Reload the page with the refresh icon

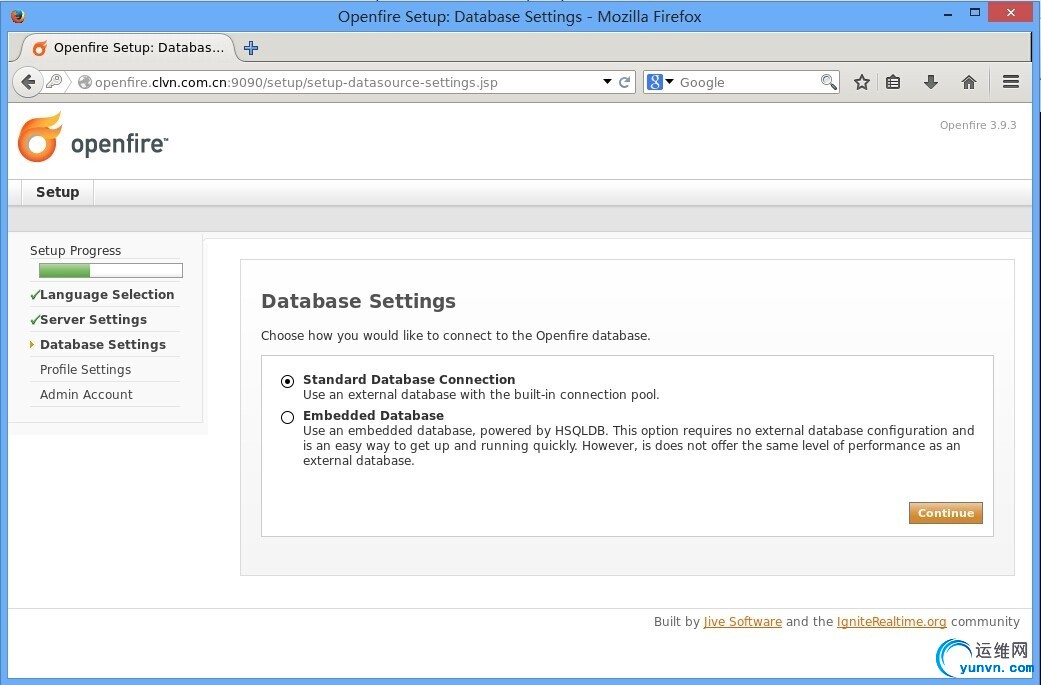point(624,82)
